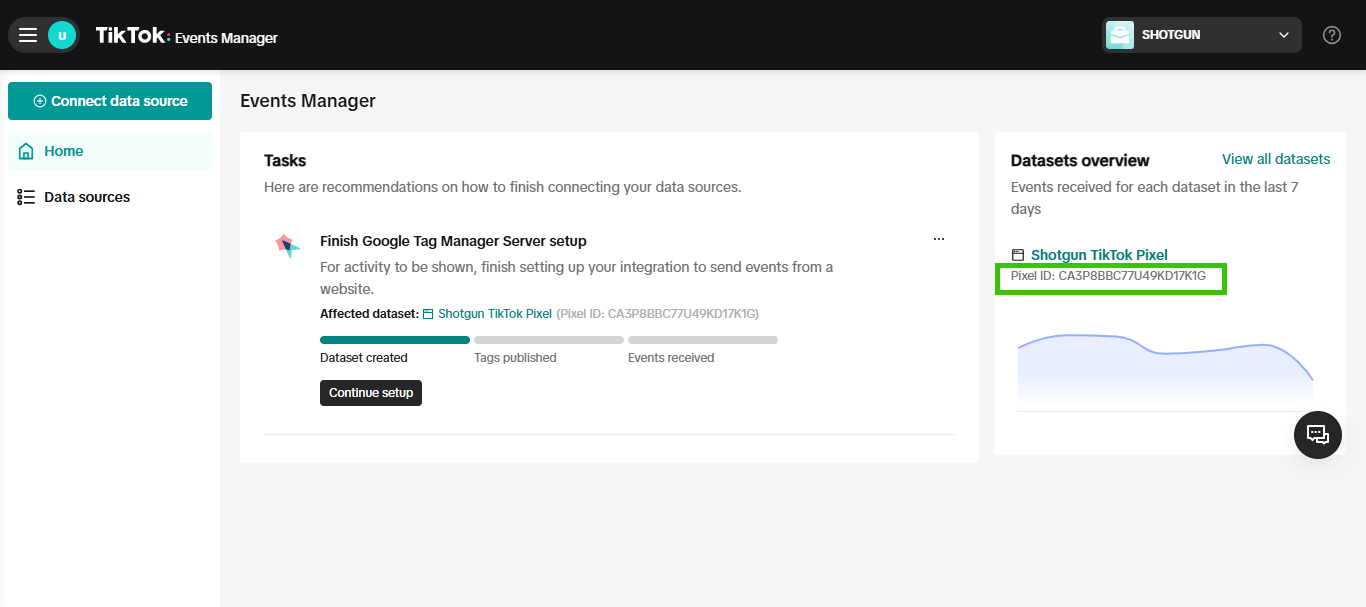Click the Data sources list icon
The image size is (1366, 607).
27,196
